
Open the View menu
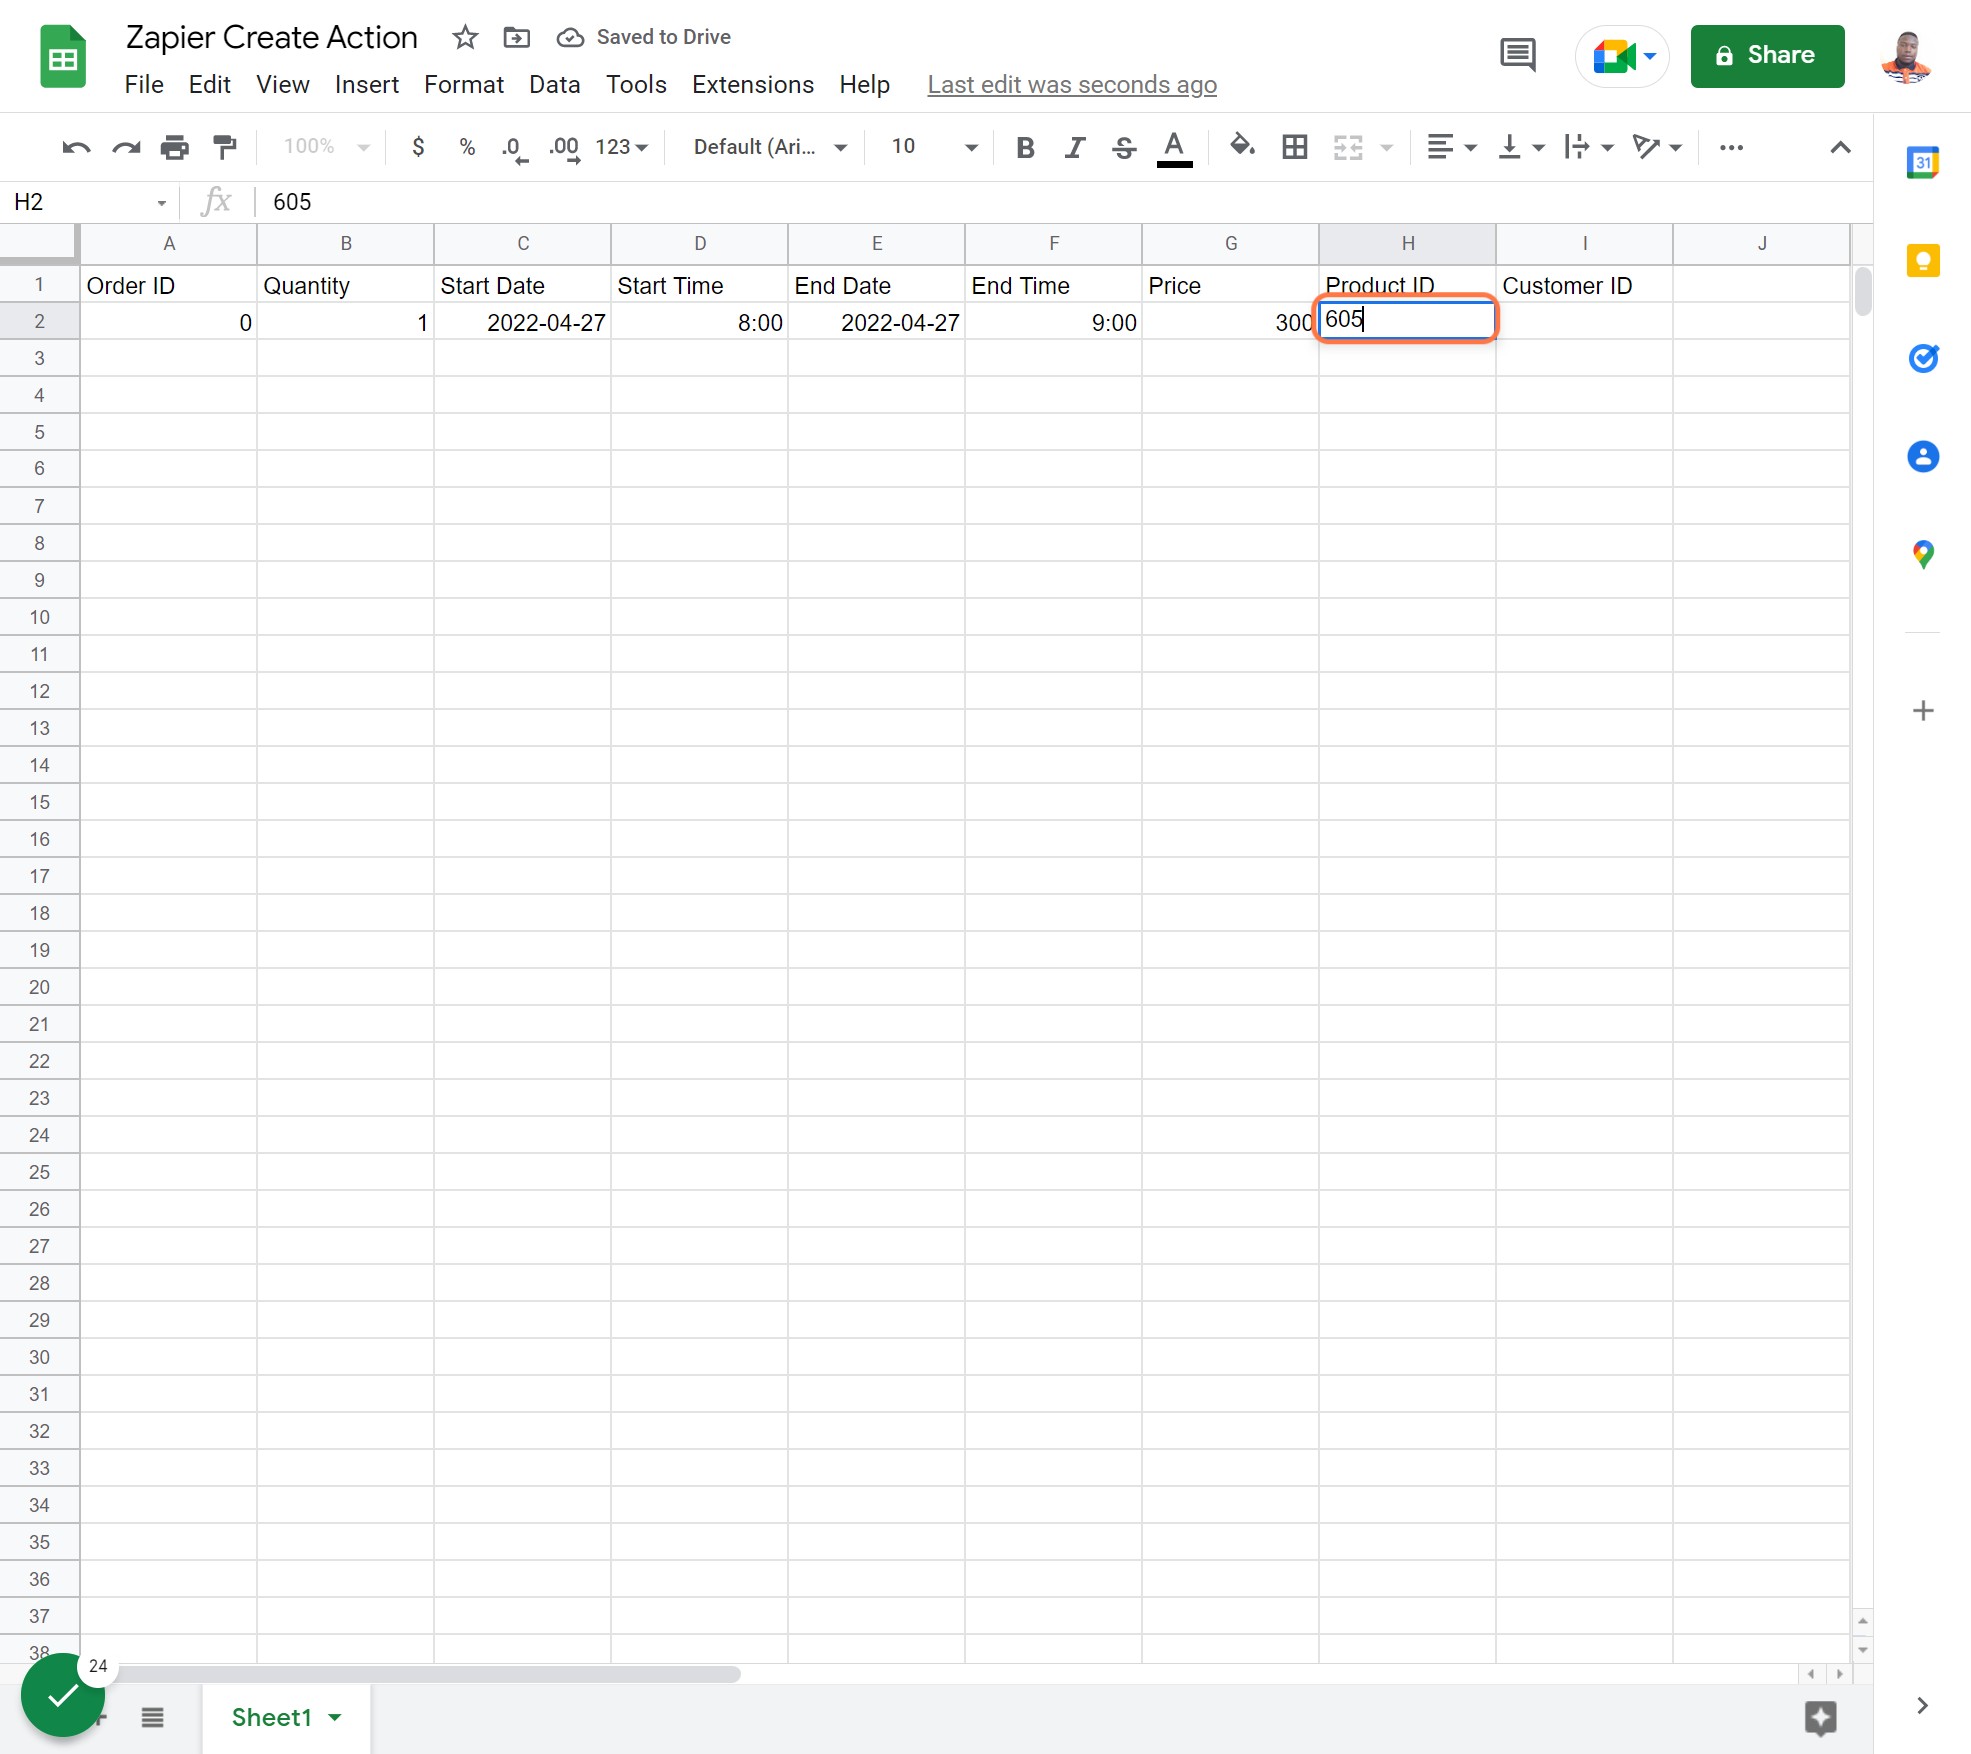[283, 85]
